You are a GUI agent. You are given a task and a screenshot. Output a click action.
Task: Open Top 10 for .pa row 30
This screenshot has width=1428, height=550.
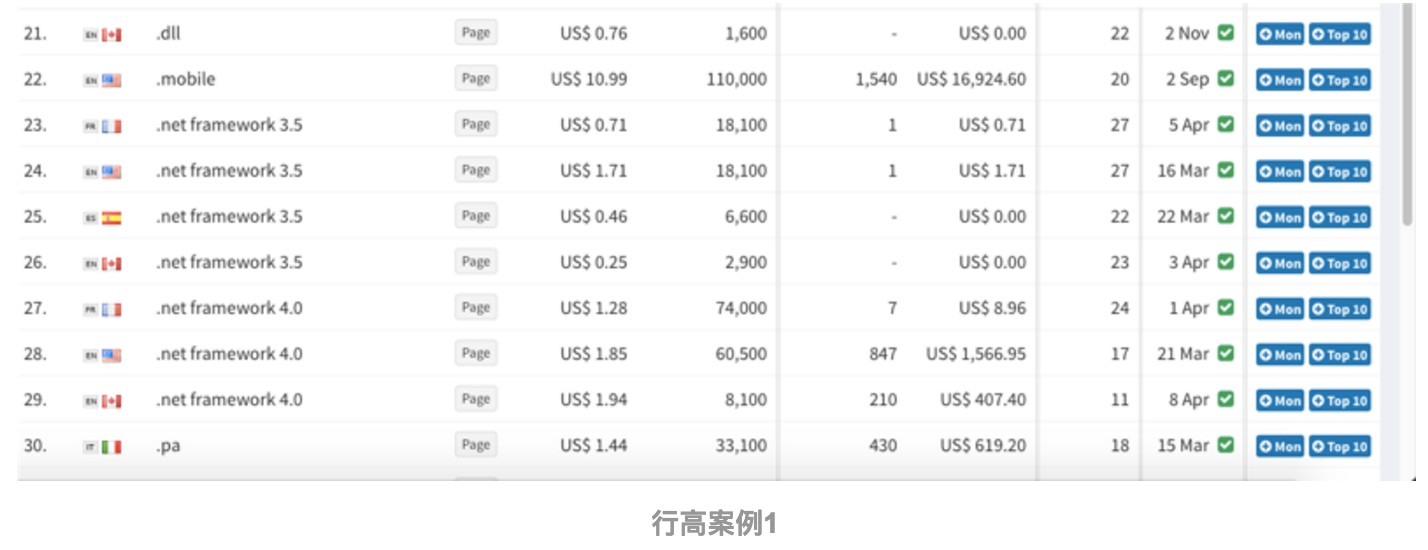pos(1339,447)
